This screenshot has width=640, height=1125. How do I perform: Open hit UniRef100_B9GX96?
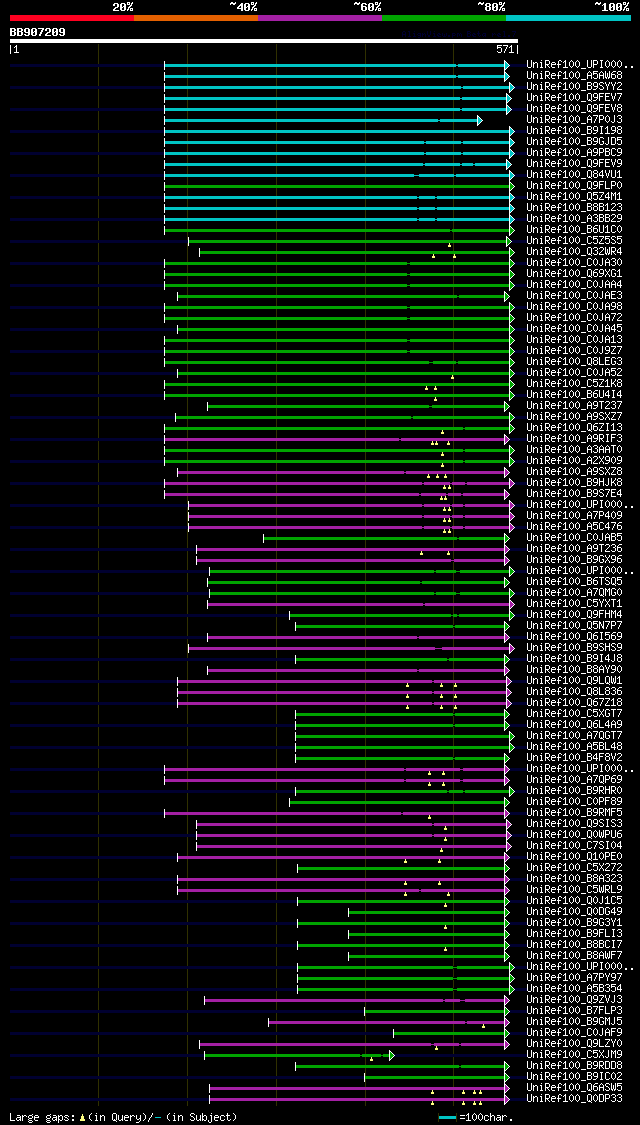[x=575, y=560]
